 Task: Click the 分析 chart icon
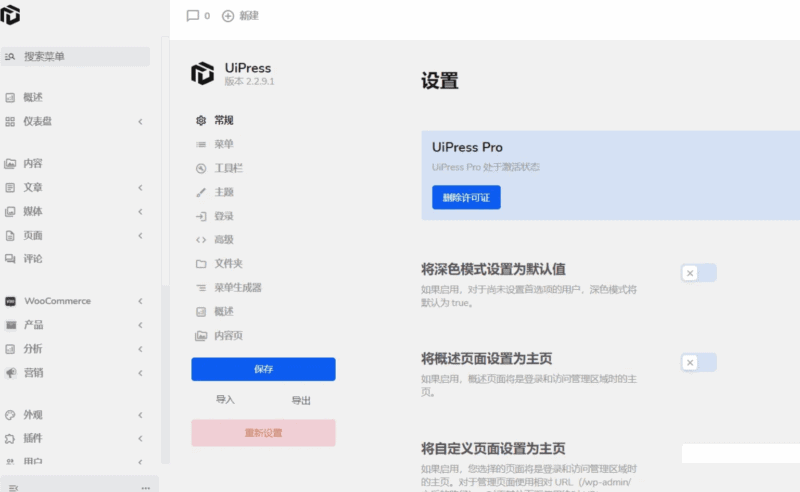pos(10,349)
